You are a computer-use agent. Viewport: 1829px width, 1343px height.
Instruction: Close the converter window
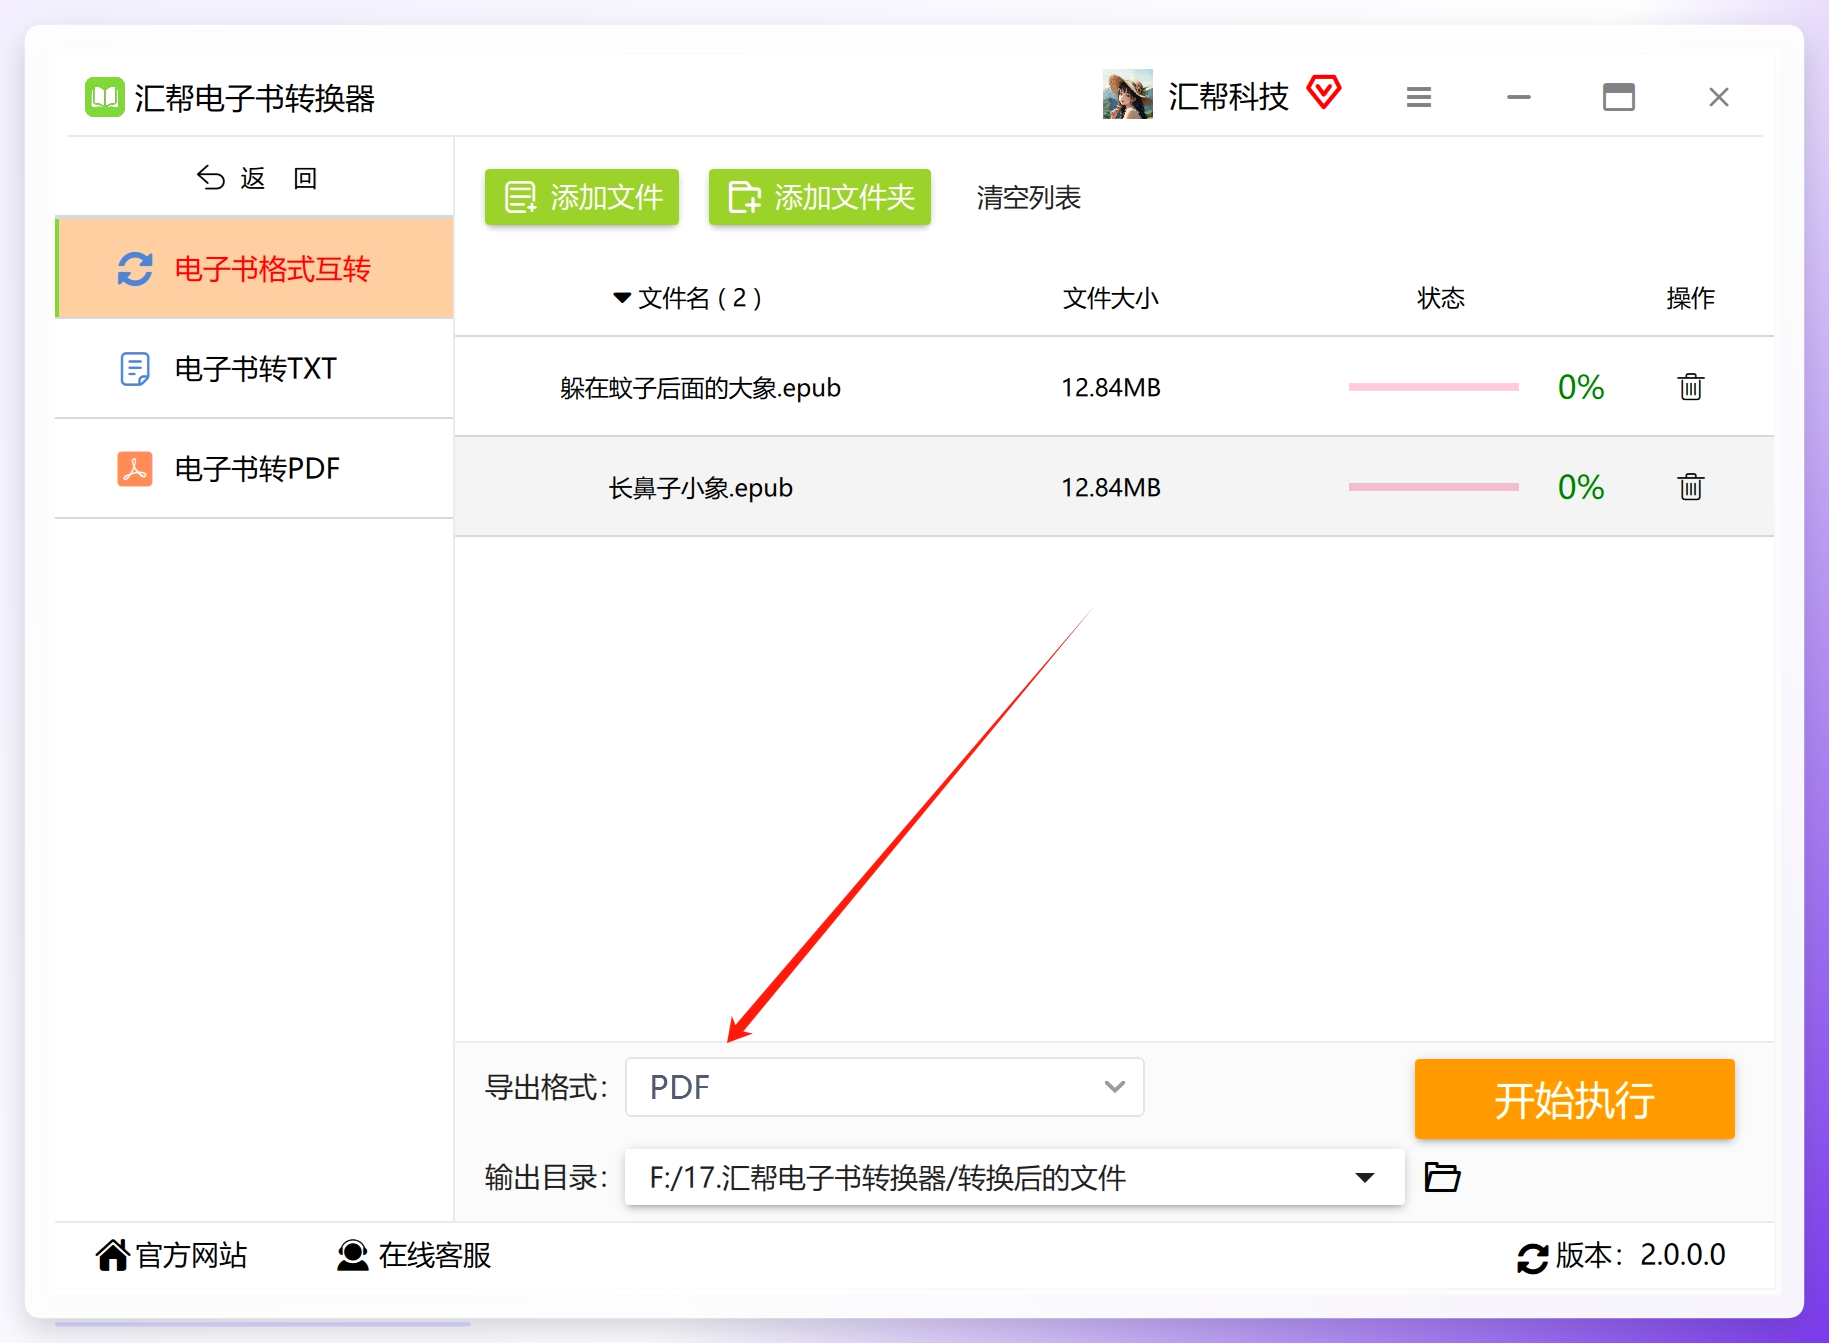pos(1718,97)
